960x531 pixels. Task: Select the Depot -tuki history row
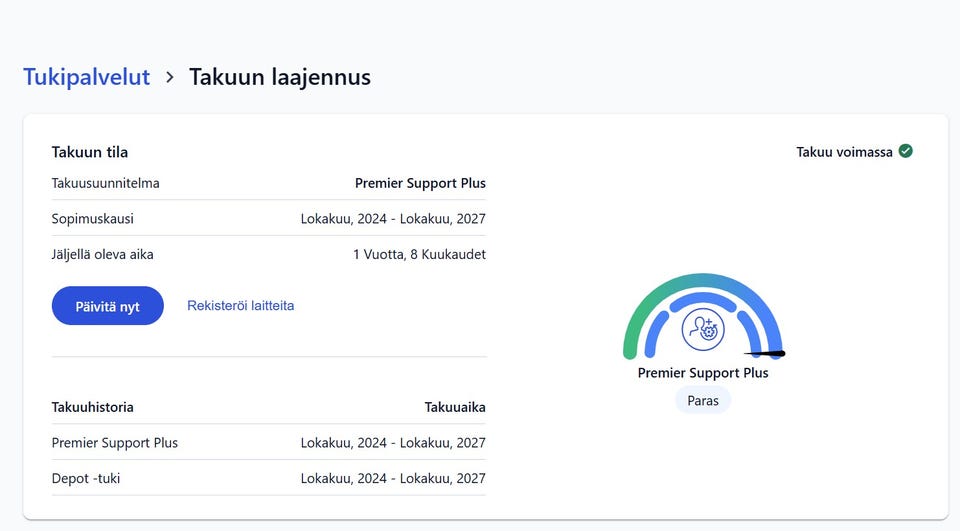click(x=268, y=479)
